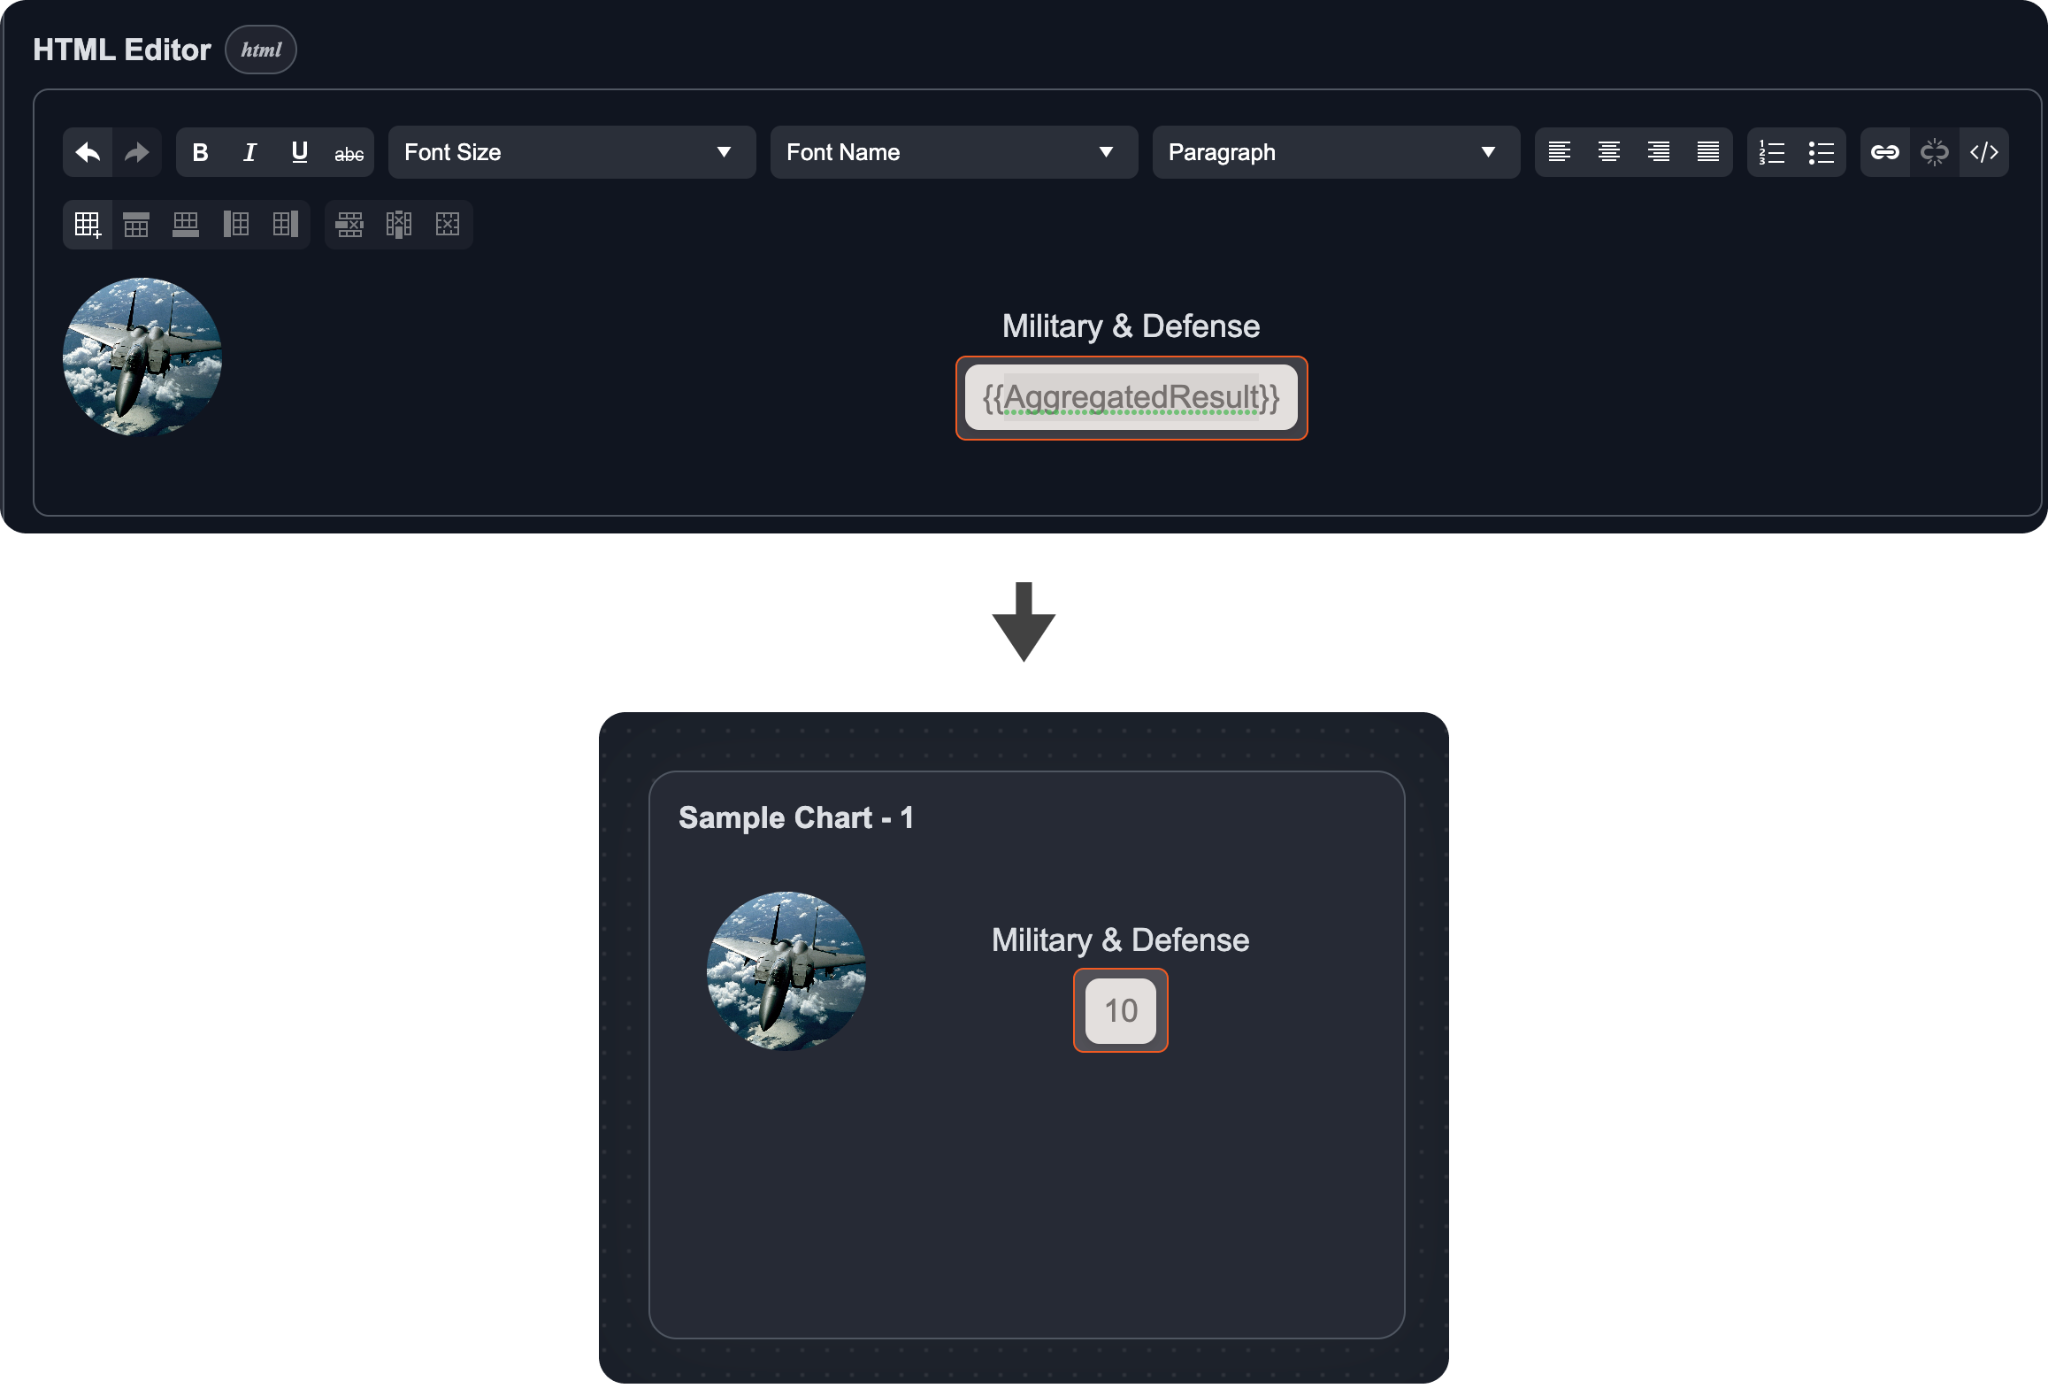Toggle bold formatting
2048x1384 pixels.
tap(200, 152)
